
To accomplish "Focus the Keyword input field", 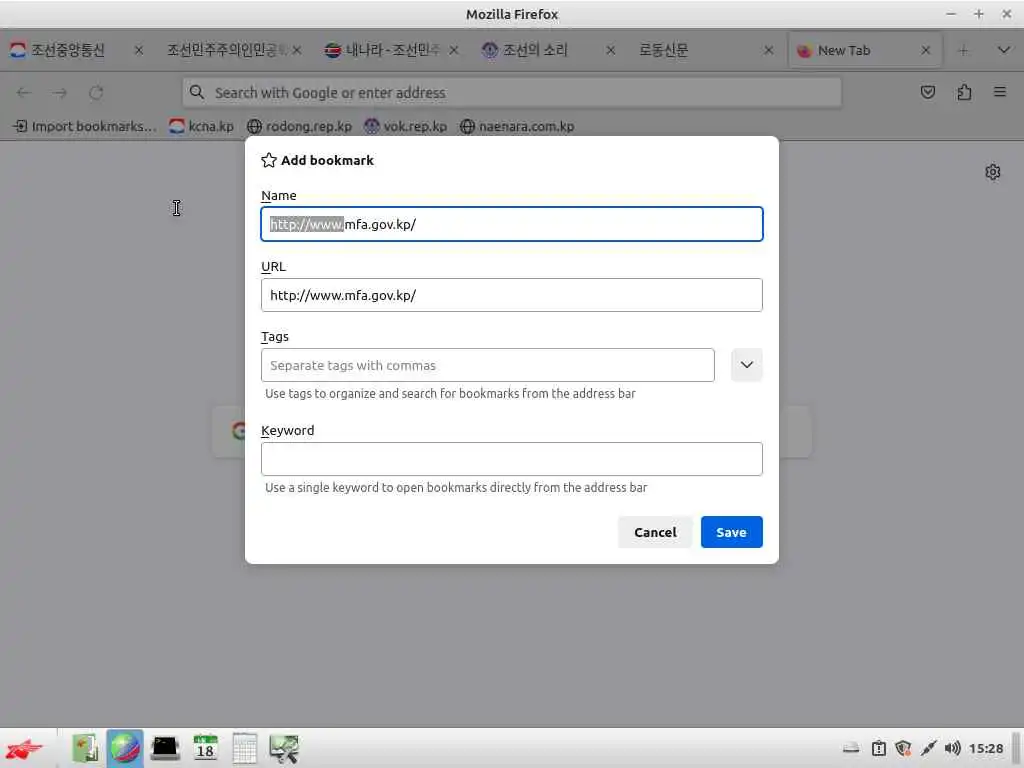I will [511, 459].
